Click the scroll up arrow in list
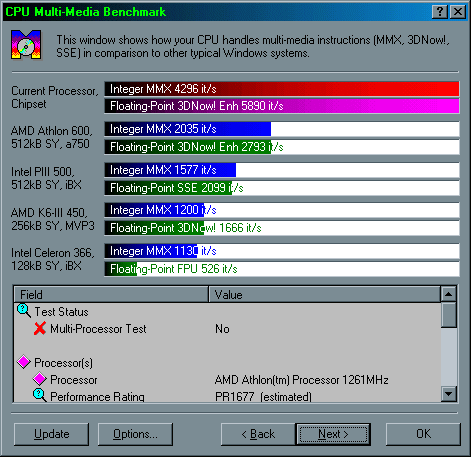 pos(449,294)
